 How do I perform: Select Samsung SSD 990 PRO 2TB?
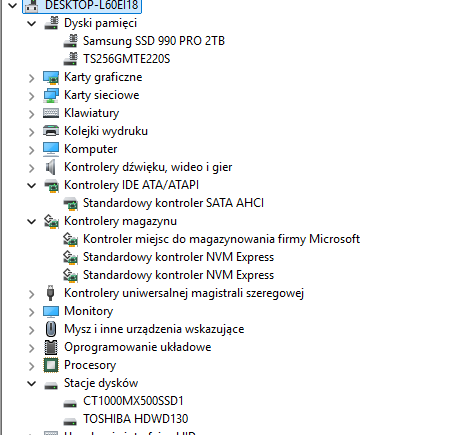pyautogui.click(x=154, y=41)
